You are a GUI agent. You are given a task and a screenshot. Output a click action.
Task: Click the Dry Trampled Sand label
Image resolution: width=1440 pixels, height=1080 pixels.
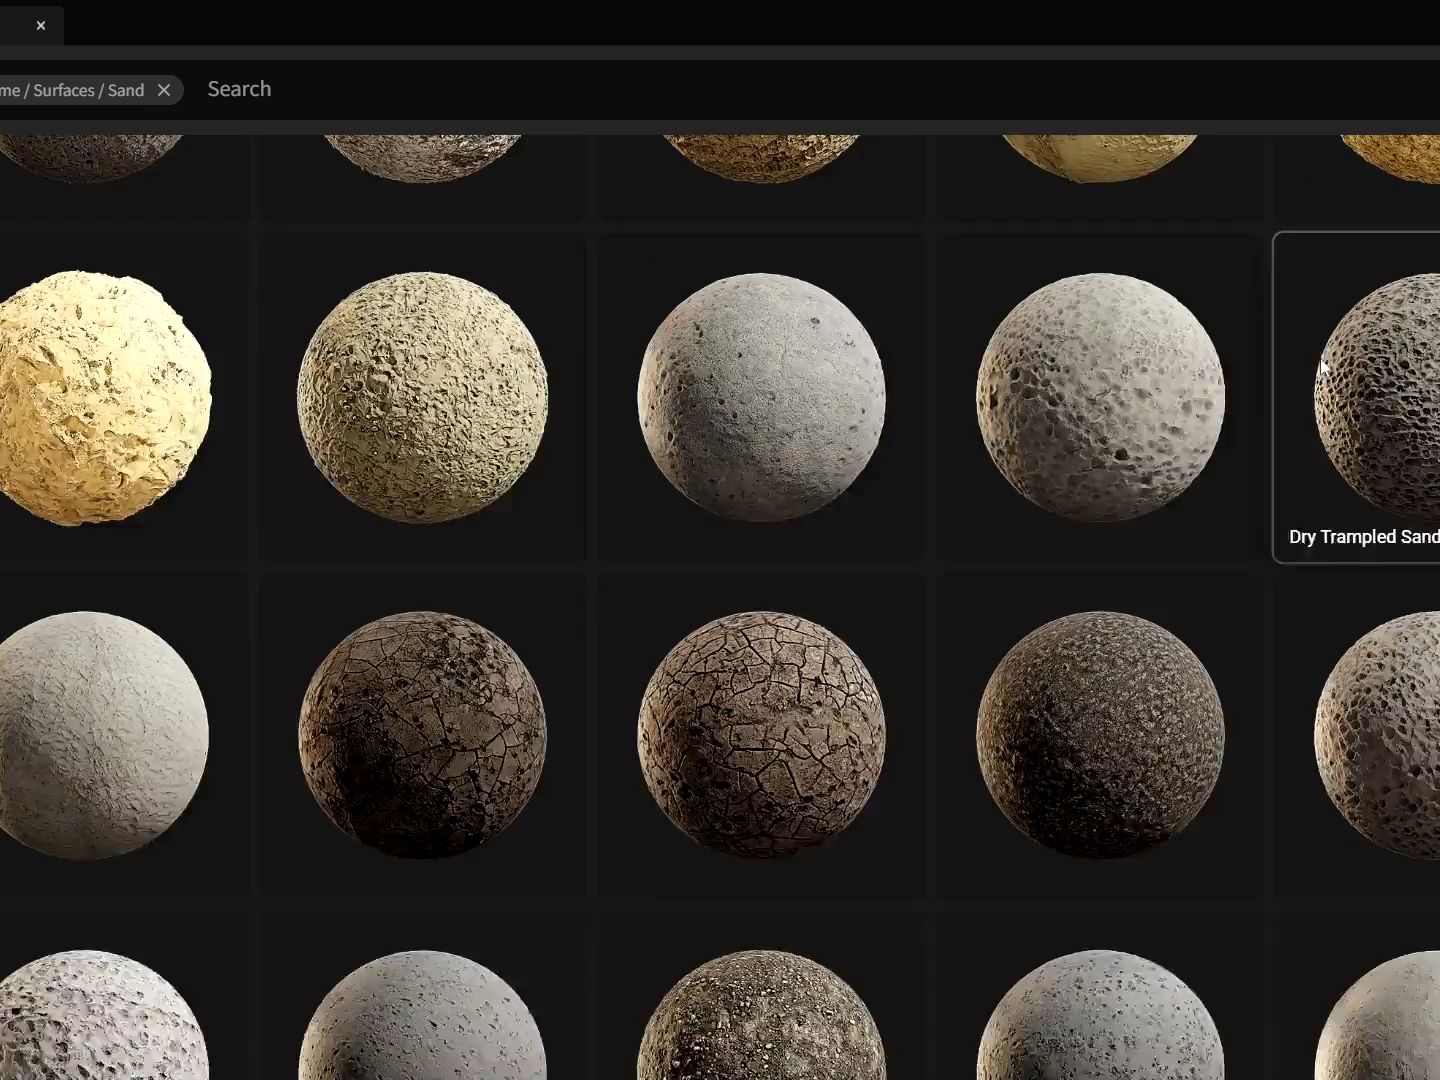click(x=1364, y=537)
